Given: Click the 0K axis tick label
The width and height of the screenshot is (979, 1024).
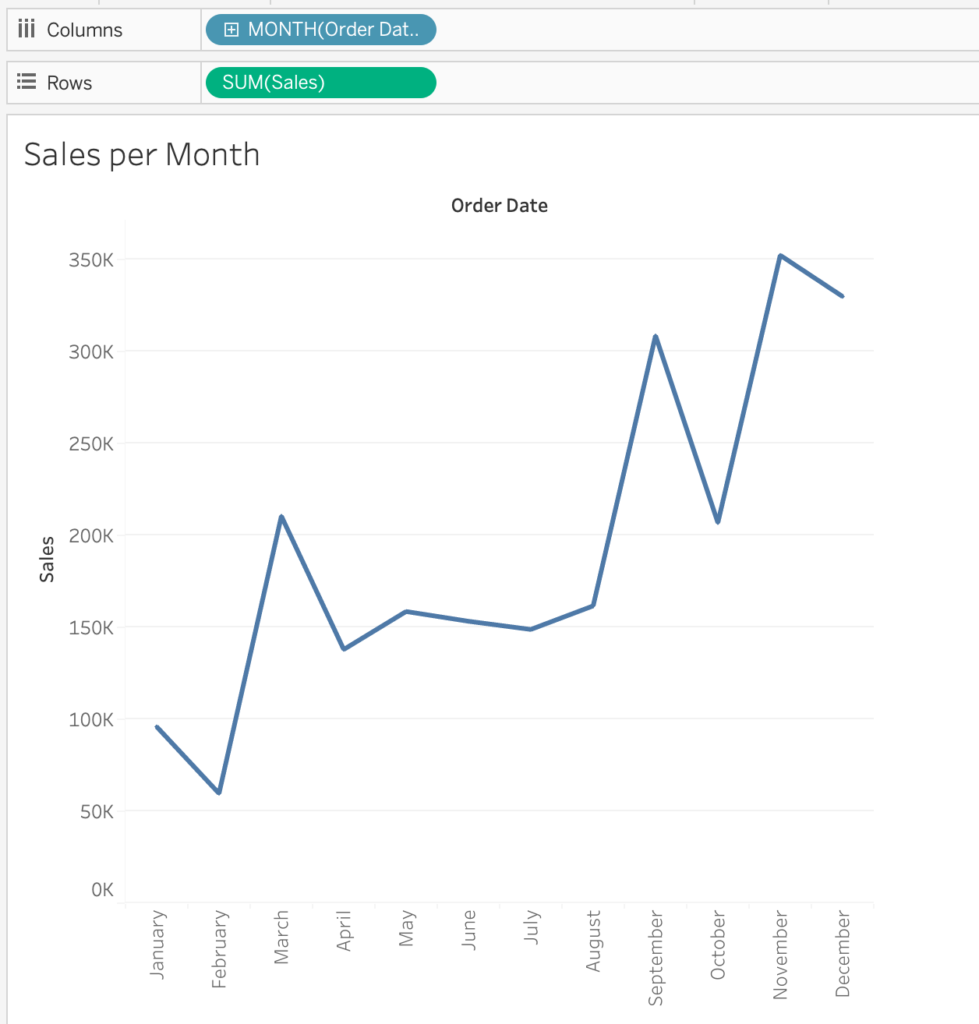Looking at the screenshot, I should [101, 889].
